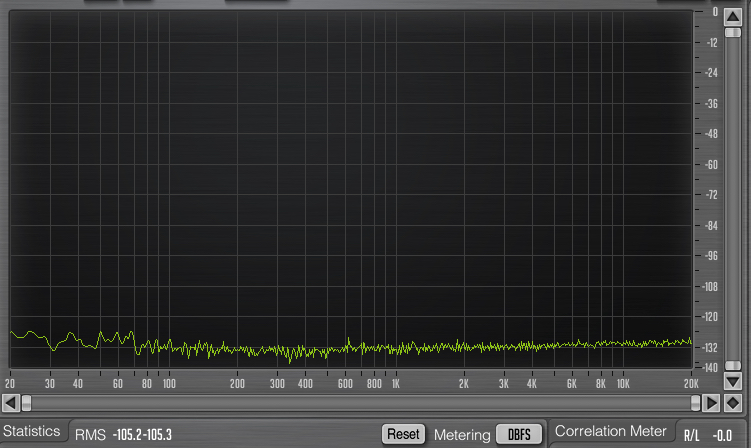Click the Metering label
Screen dimensions: 751x448
tap(462, 435)
